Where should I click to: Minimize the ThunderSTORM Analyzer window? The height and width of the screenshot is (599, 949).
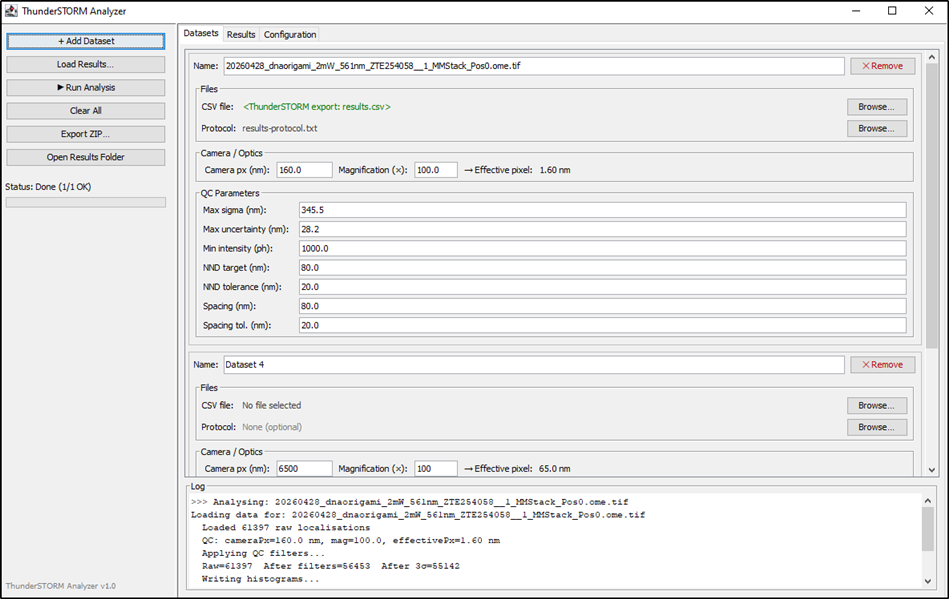pos(856,11)
